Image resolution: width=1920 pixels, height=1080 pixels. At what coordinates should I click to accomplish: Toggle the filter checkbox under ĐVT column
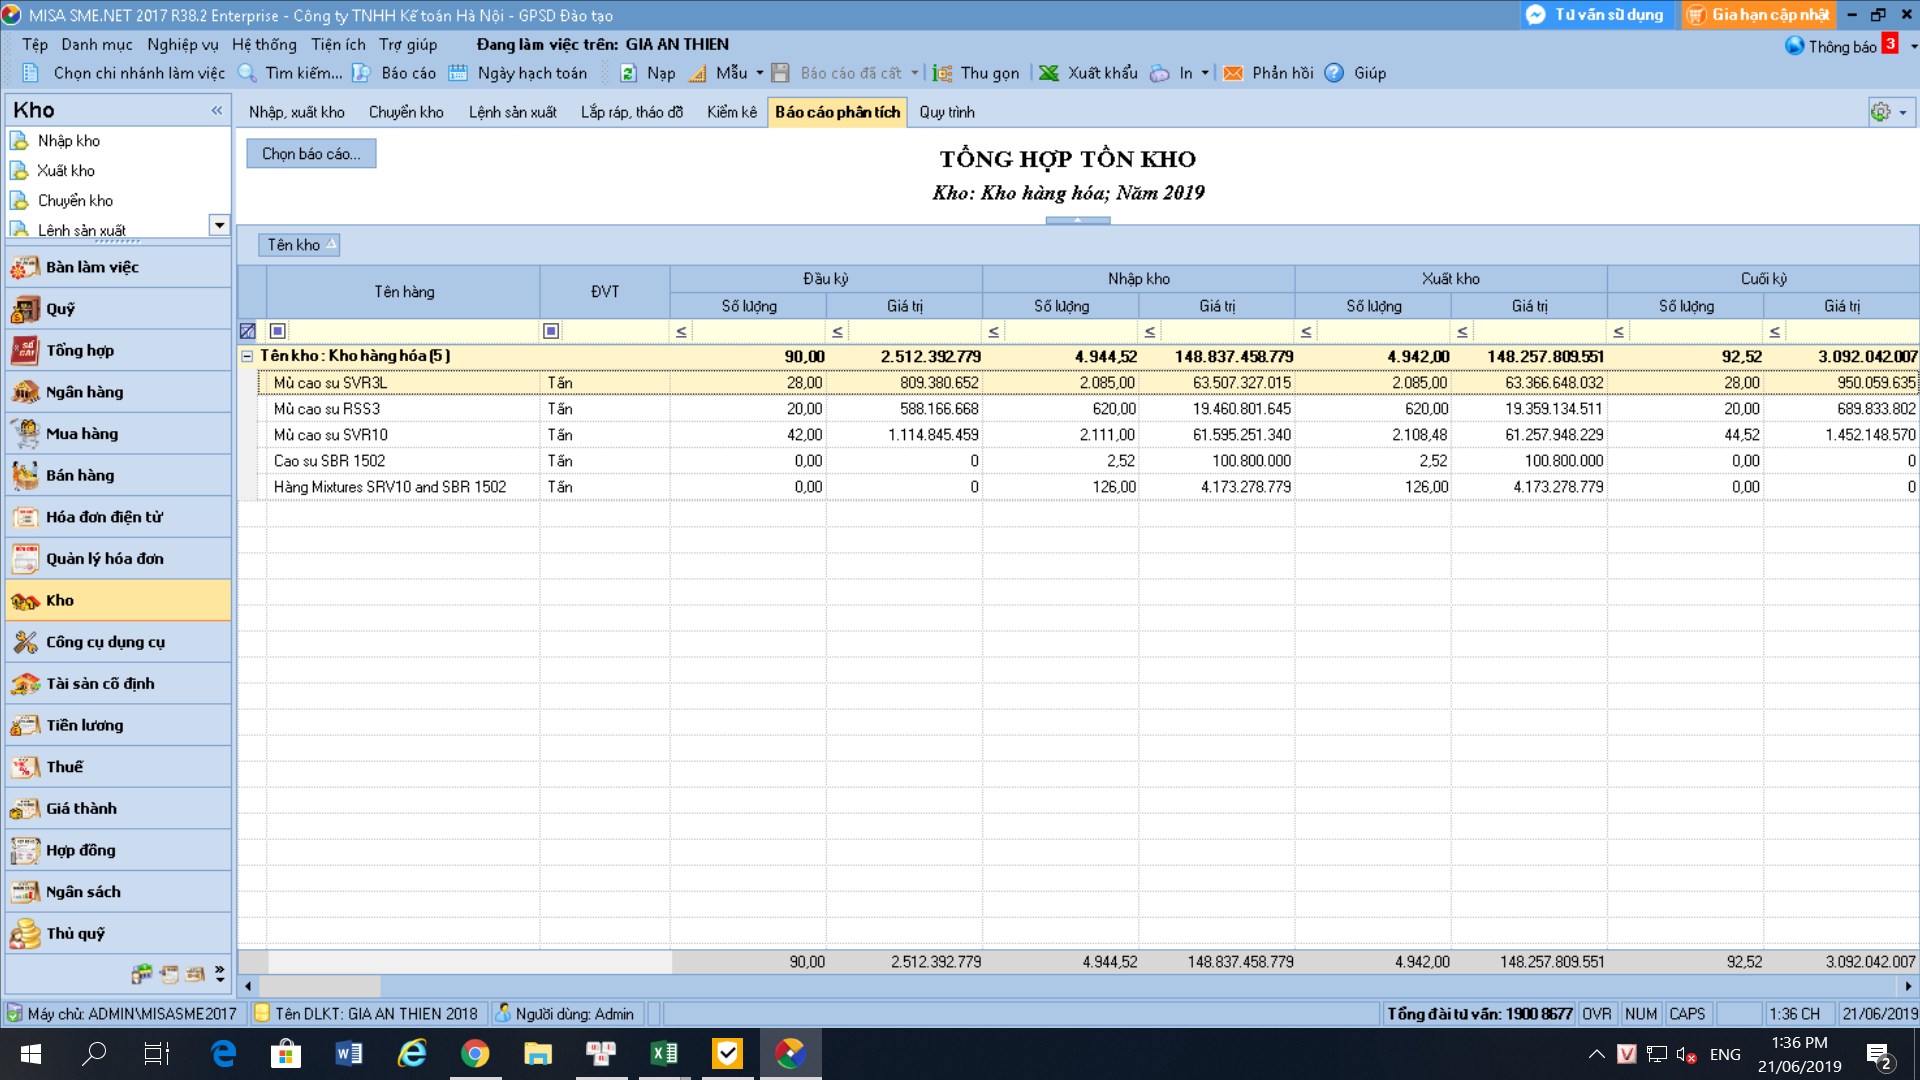[551, 331]
